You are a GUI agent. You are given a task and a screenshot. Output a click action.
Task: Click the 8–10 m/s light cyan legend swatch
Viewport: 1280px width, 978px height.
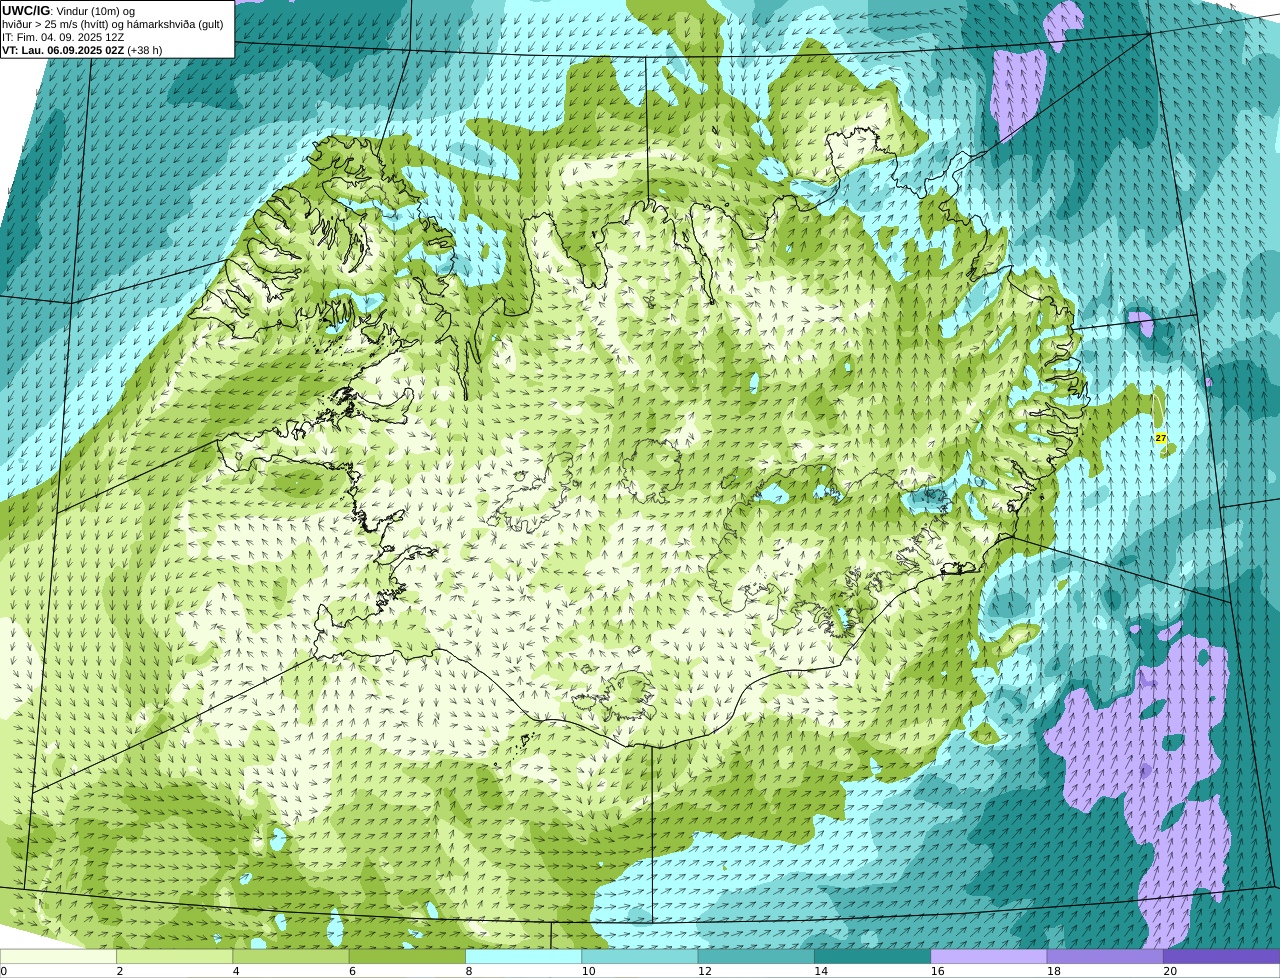[523, 956]
